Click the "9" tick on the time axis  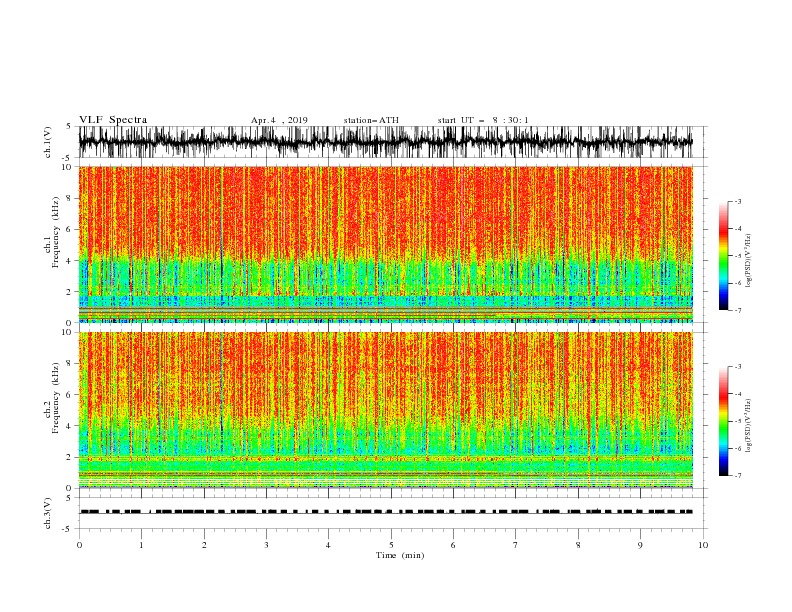coord(640,545)
